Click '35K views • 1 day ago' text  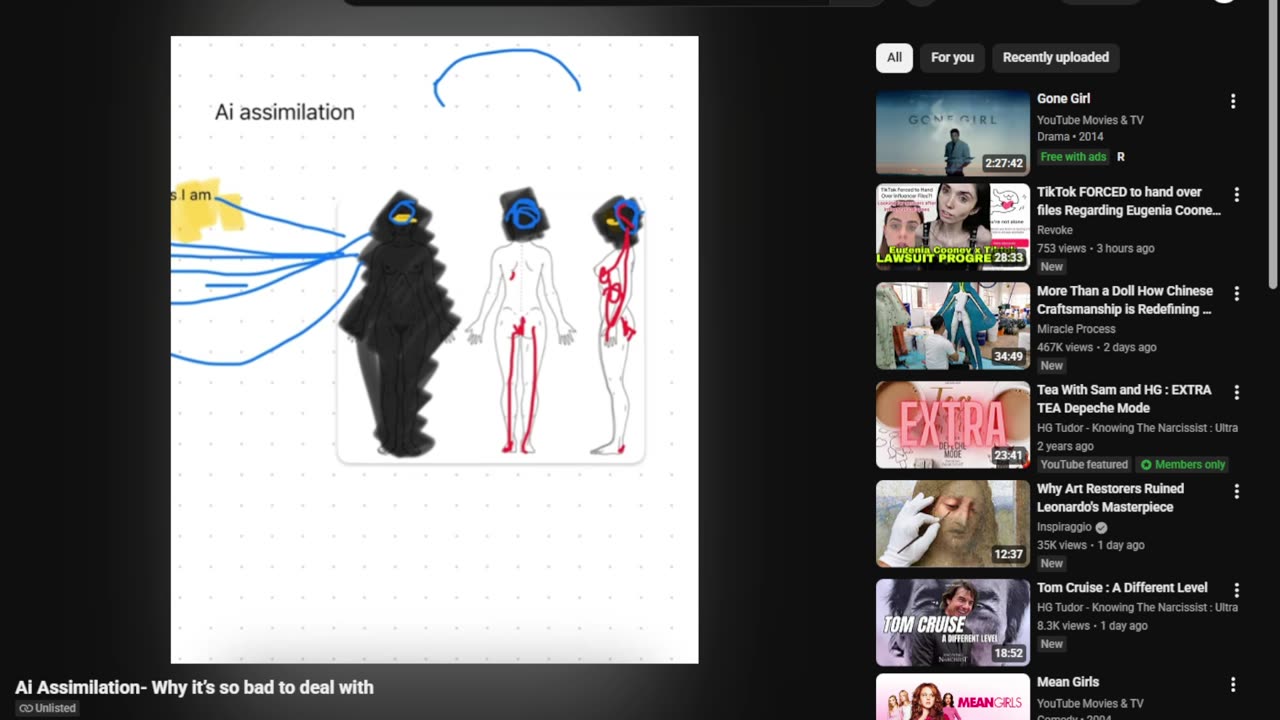click(x=1091, y=545)
